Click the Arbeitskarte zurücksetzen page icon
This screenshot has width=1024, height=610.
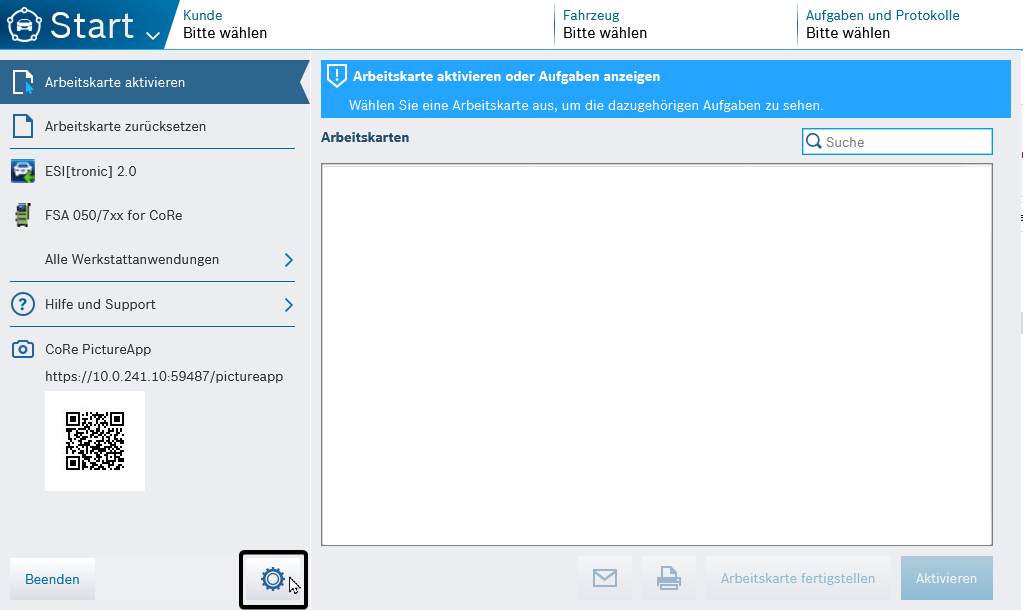pyautogui.click(x=23, y=126)
